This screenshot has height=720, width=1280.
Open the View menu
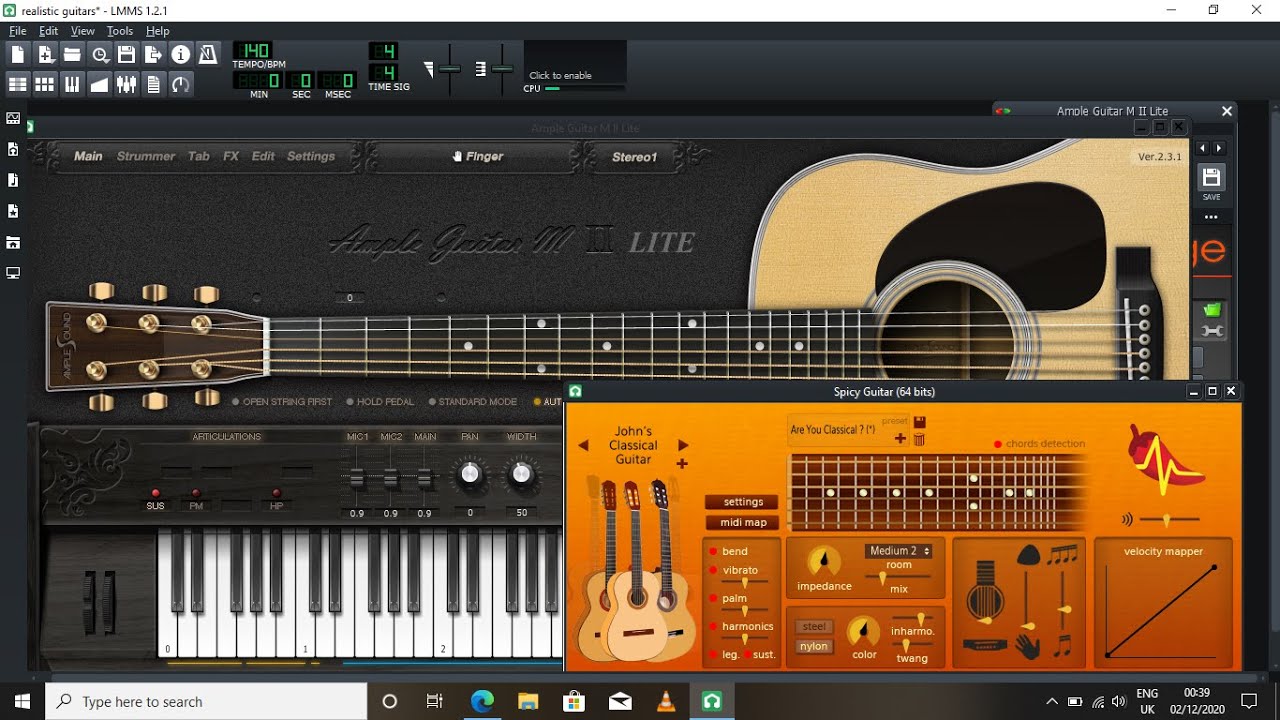[83, 31]
